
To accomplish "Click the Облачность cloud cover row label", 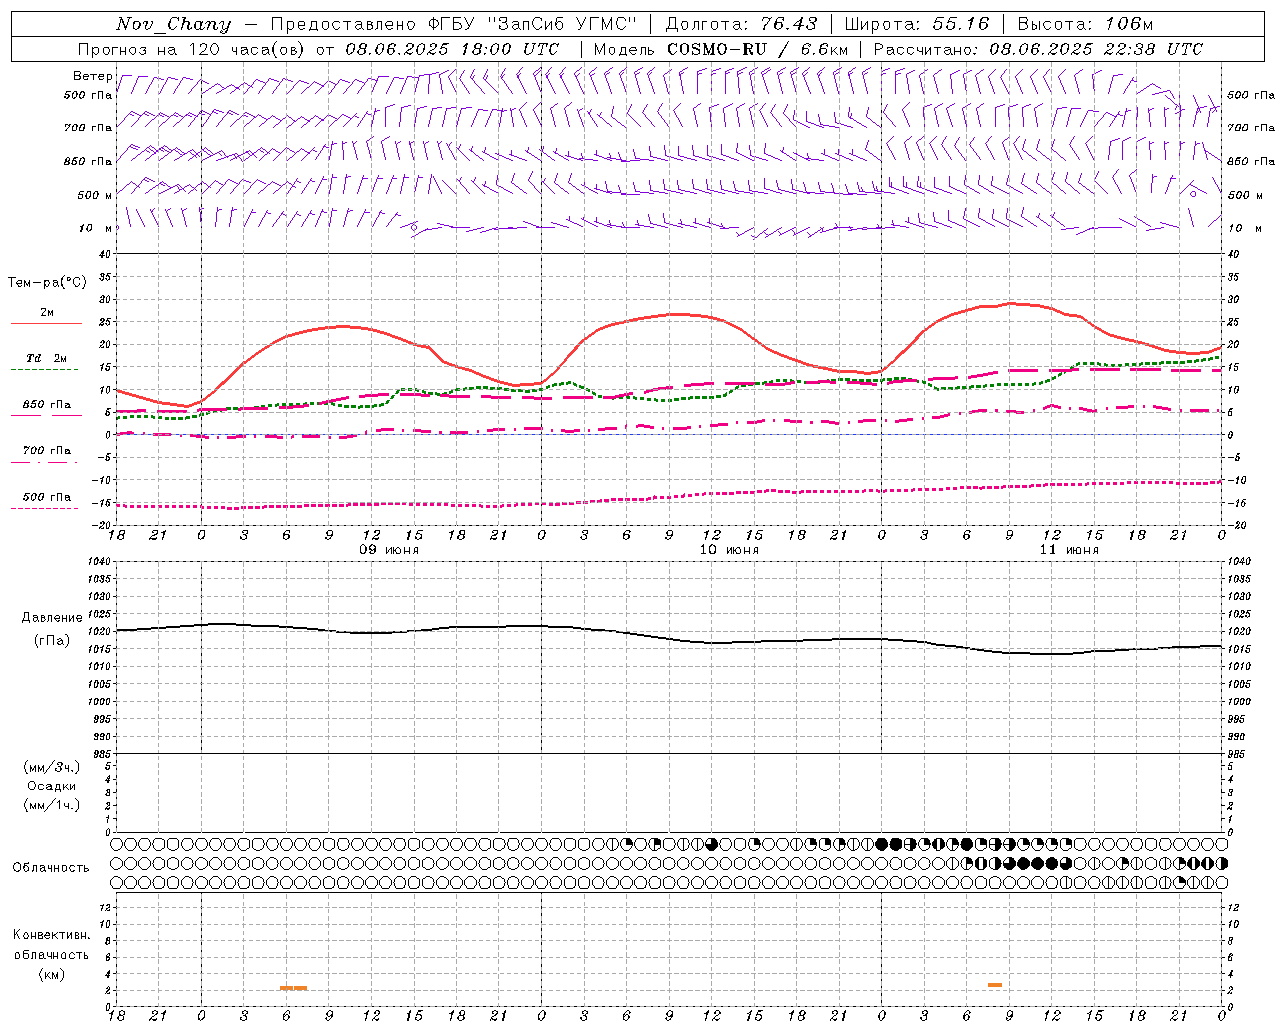I will tap(51, 868).
